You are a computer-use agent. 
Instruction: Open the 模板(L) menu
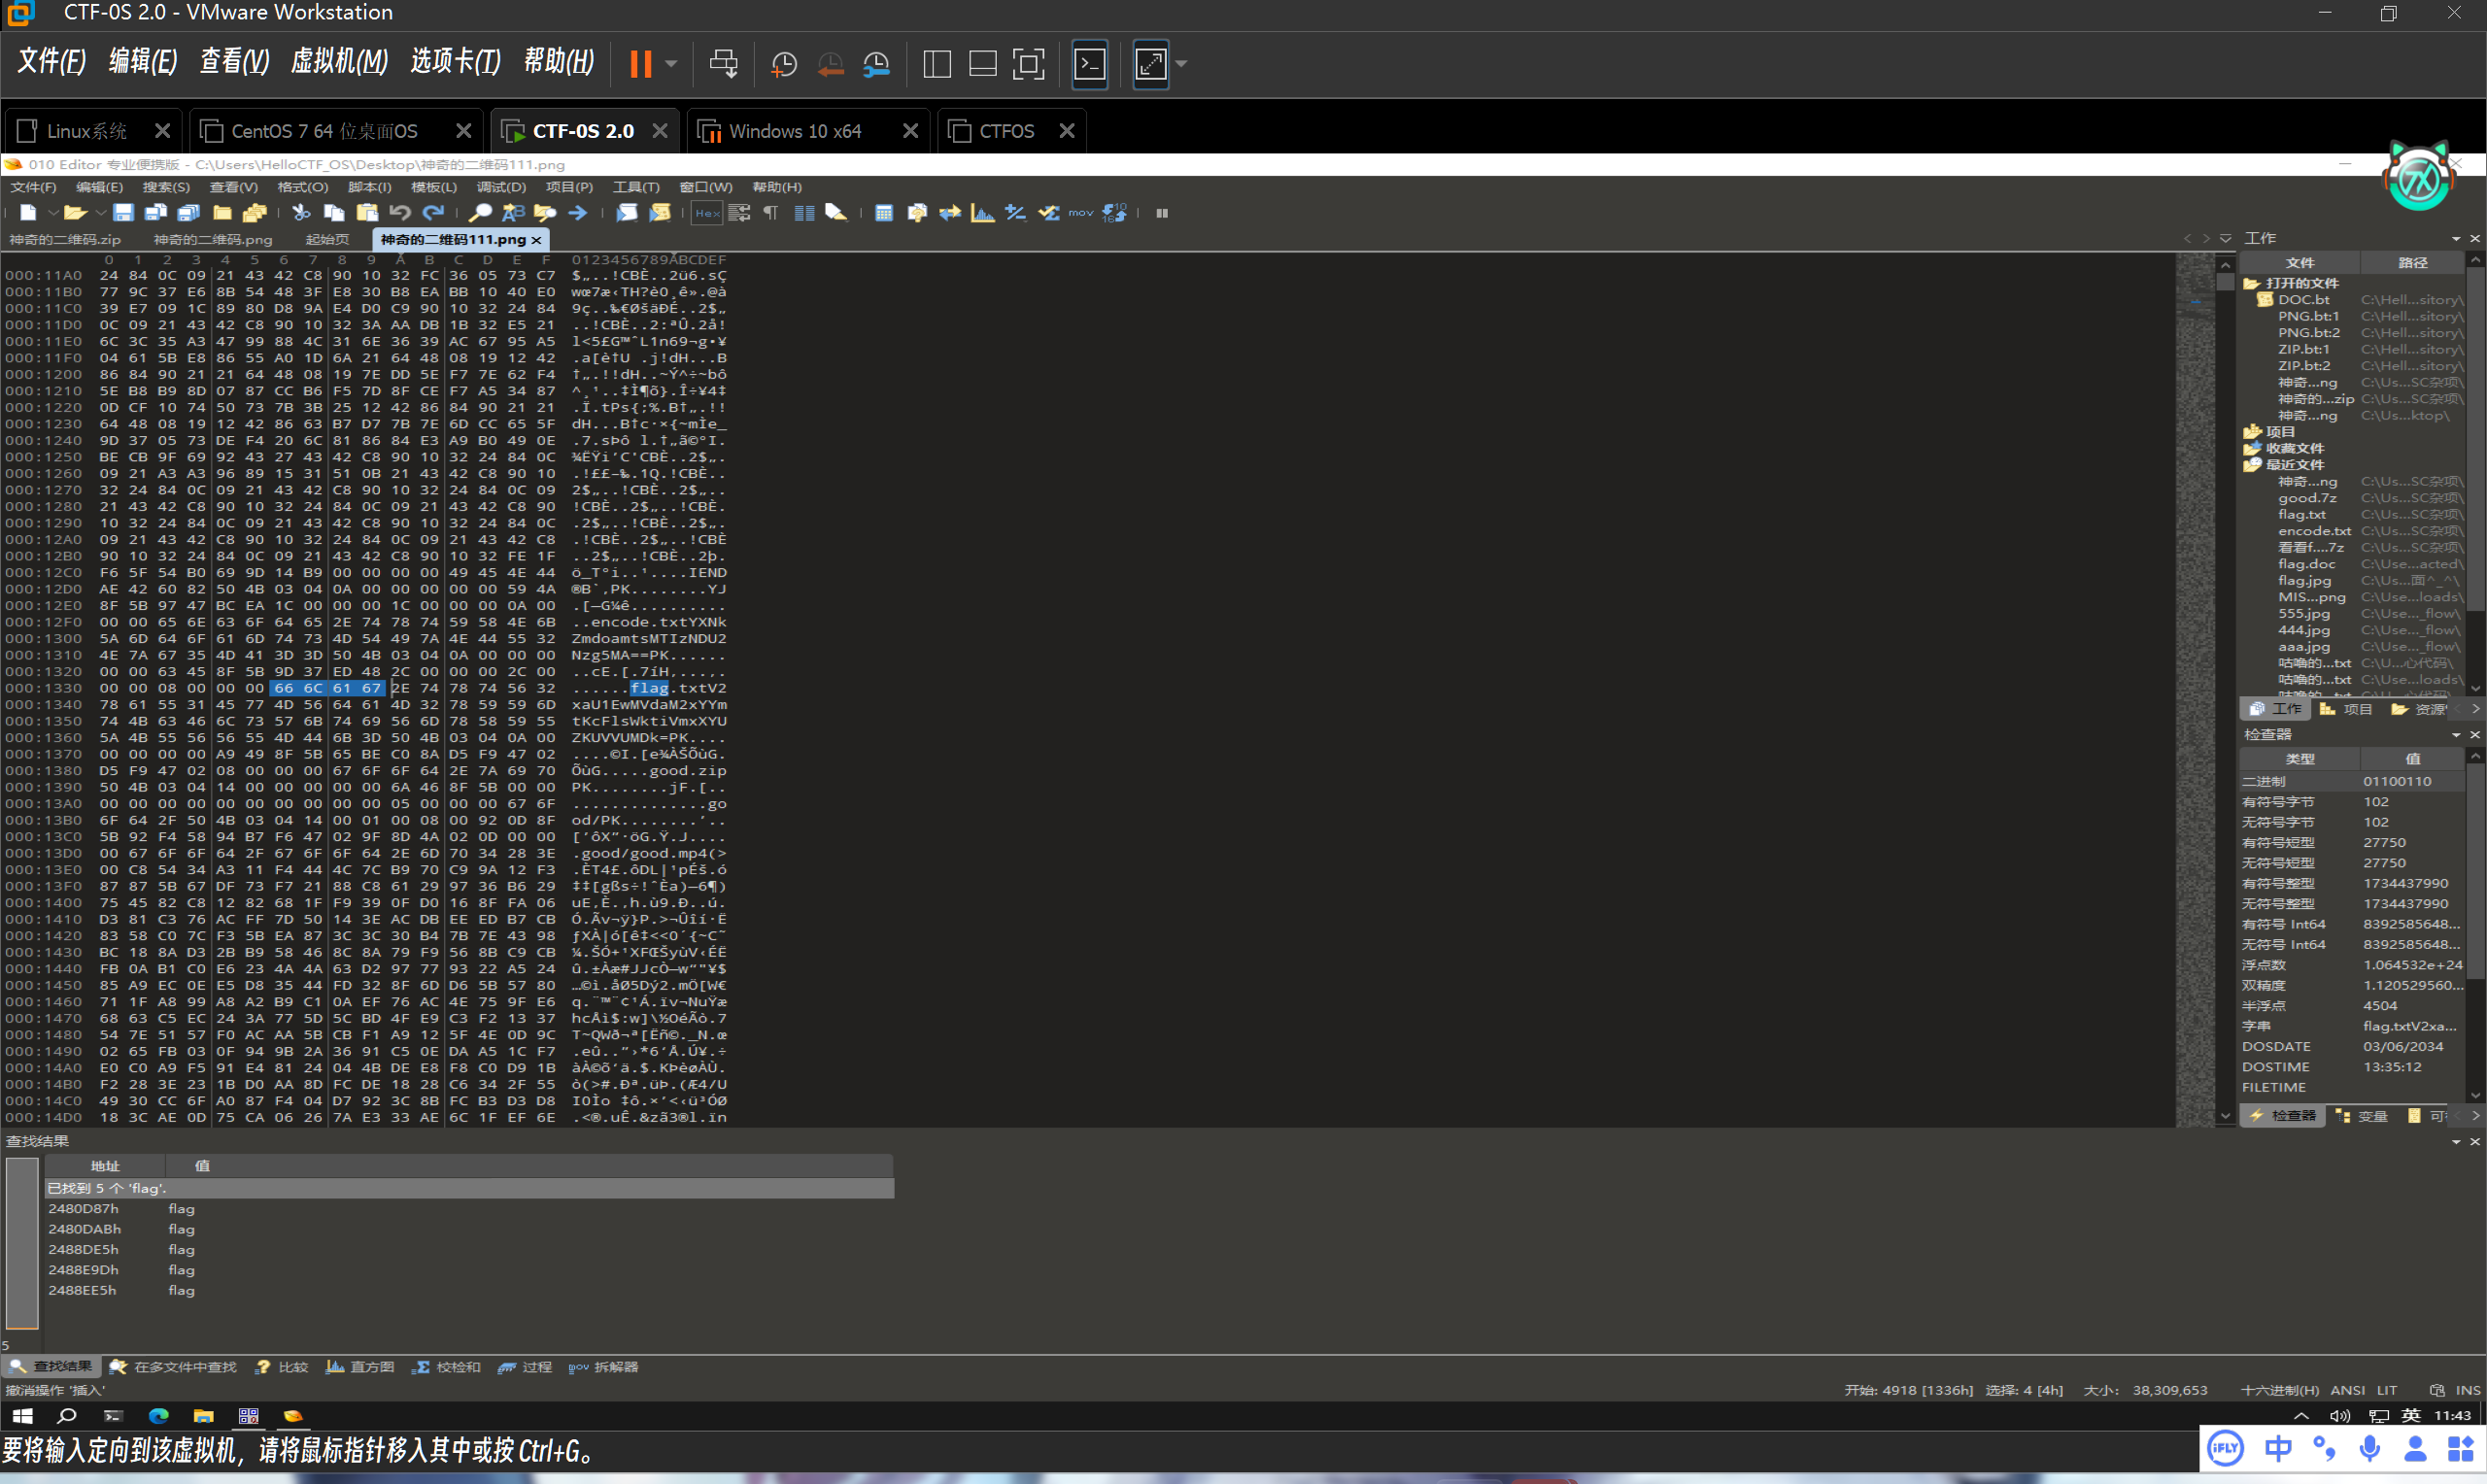(433, 187)
